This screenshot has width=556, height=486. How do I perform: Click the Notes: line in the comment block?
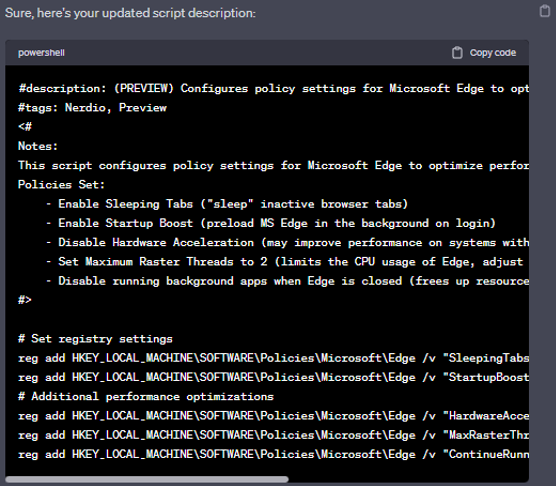pos(38,146)
